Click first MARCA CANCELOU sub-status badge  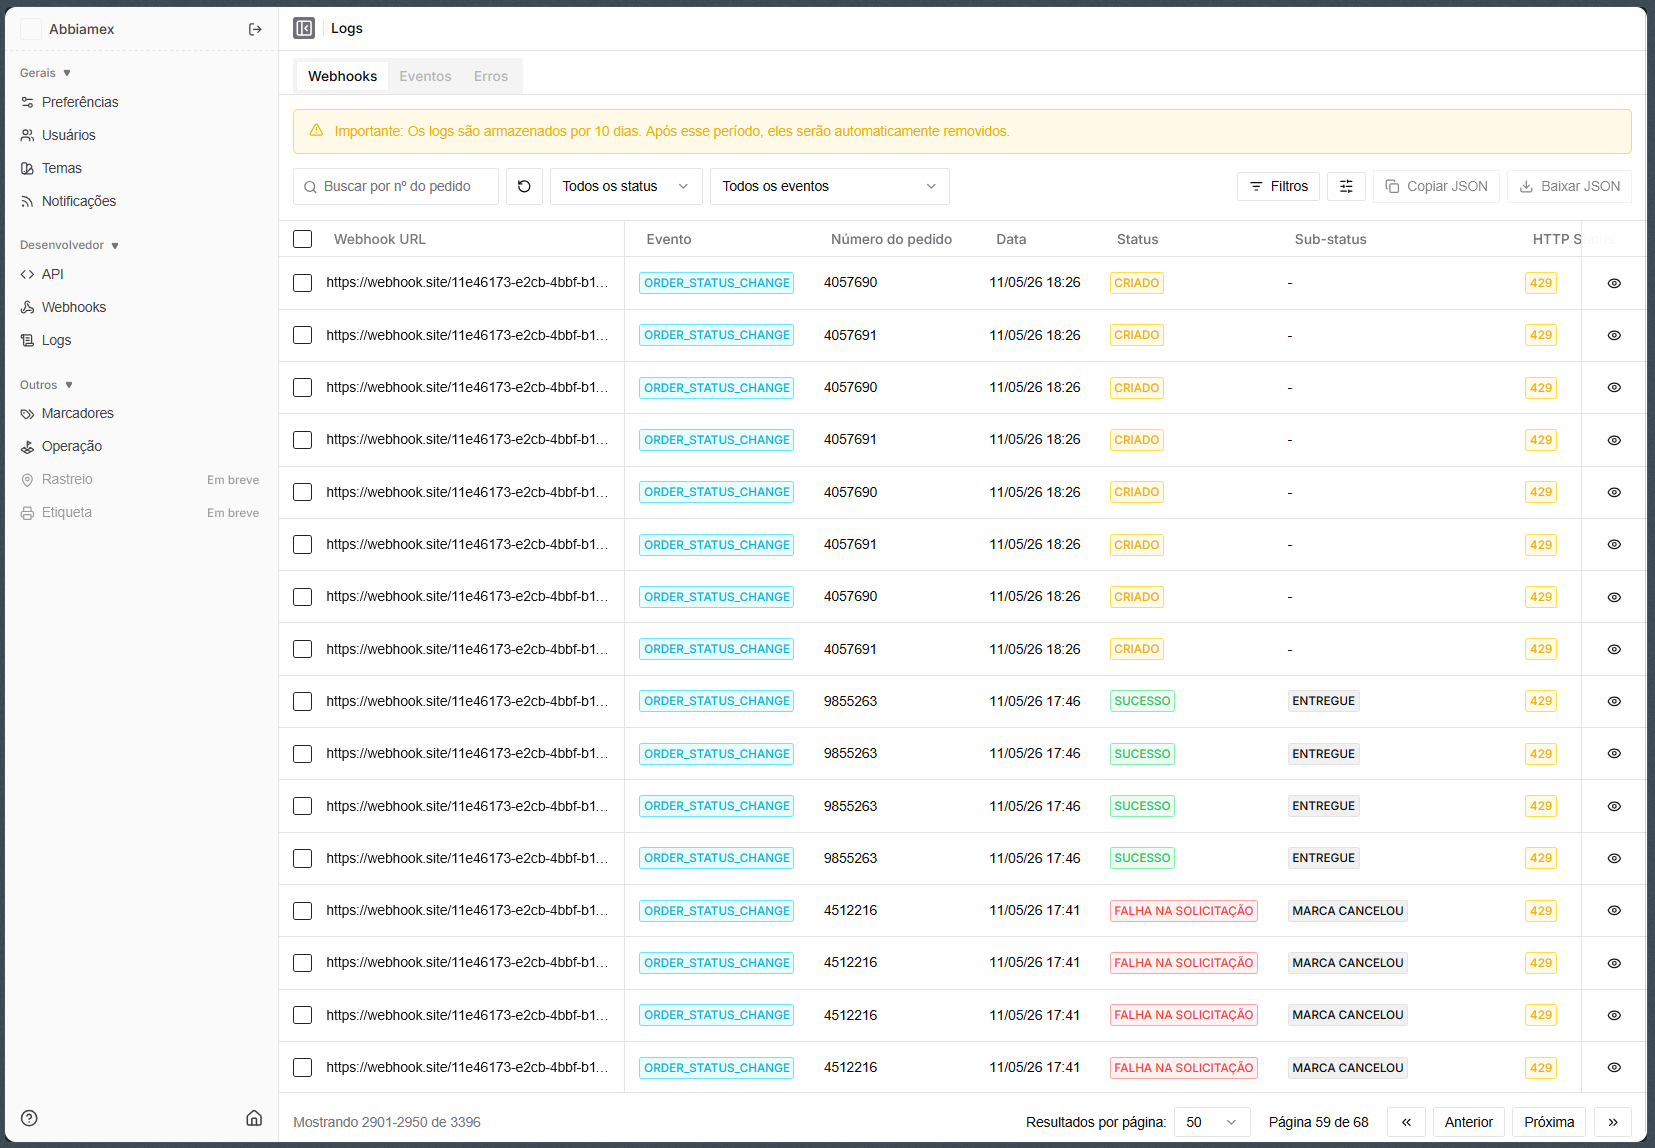pos(1348,911)
